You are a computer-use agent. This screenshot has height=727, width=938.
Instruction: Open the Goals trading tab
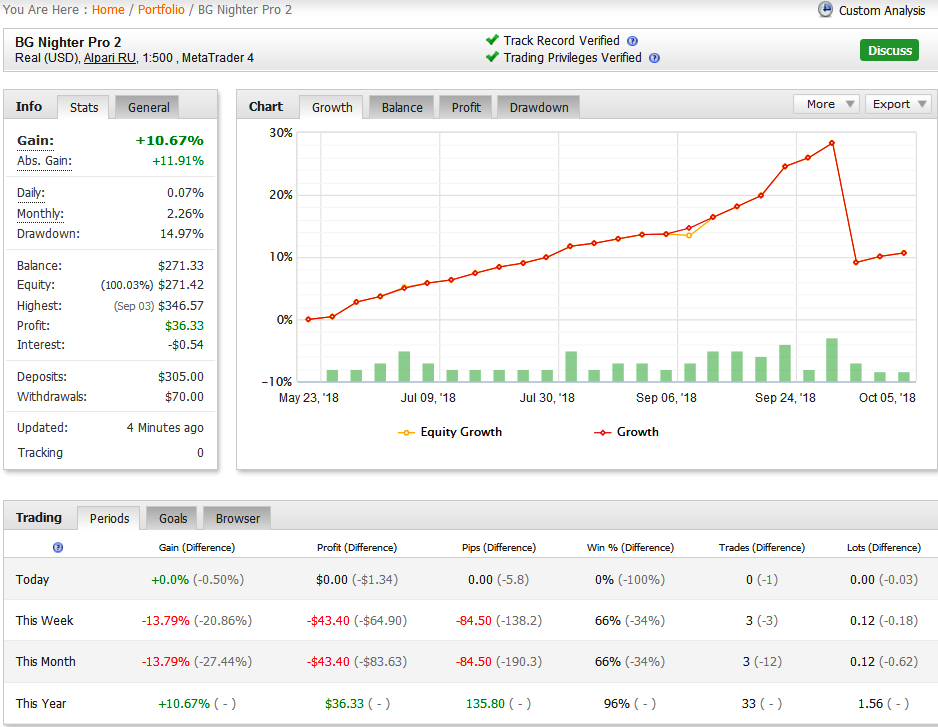point(173,519)
